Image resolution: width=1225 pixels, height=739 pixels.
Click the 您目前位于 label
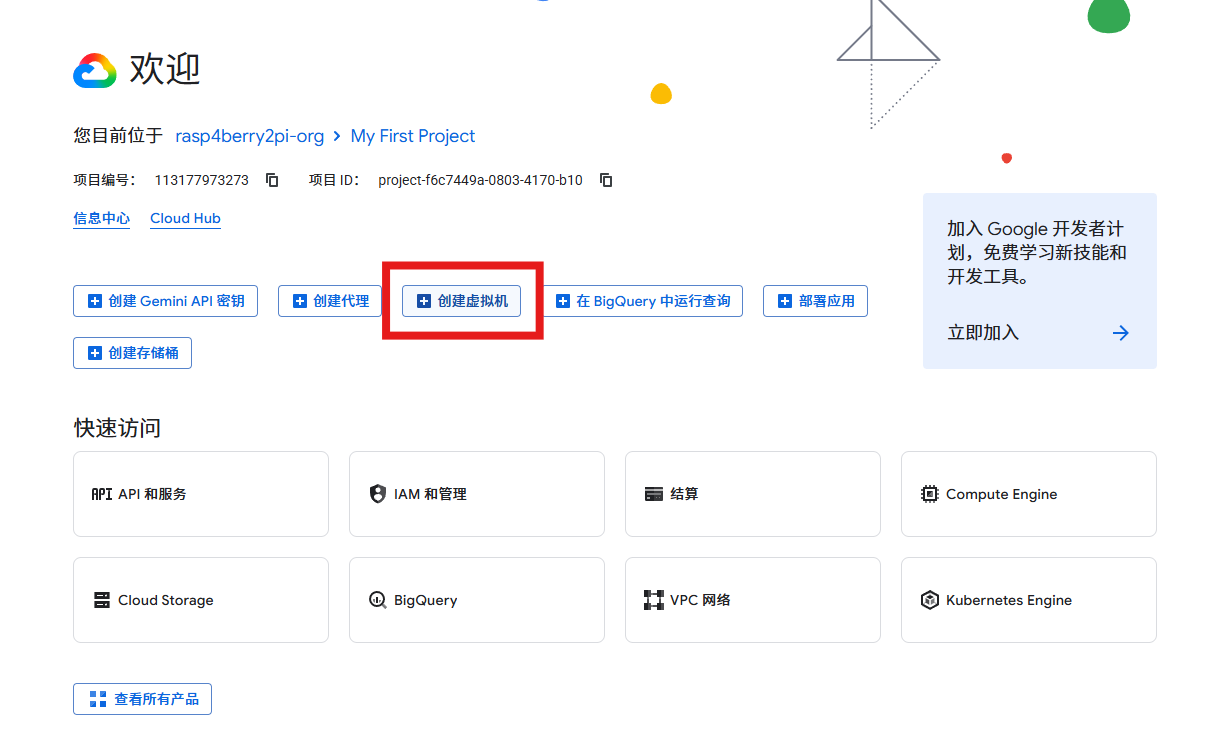pos(117,136)
